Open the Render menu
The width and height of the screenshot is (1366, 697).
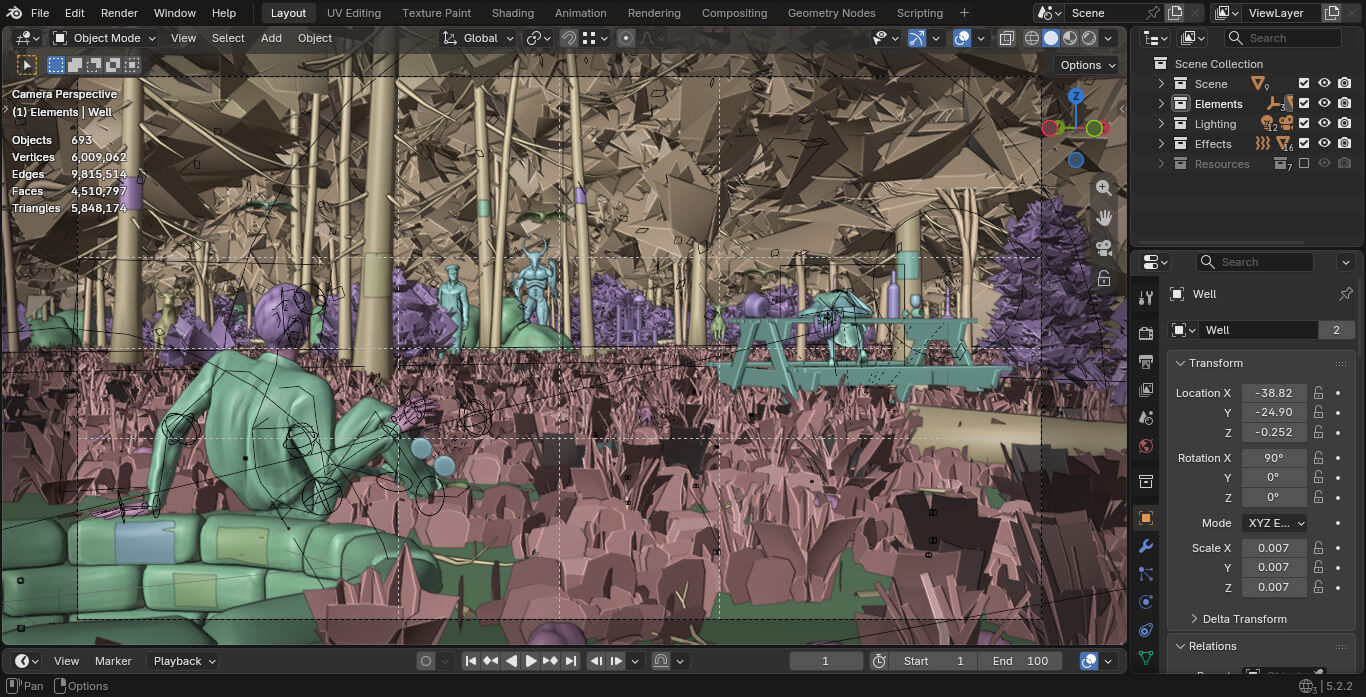point(120,13)
